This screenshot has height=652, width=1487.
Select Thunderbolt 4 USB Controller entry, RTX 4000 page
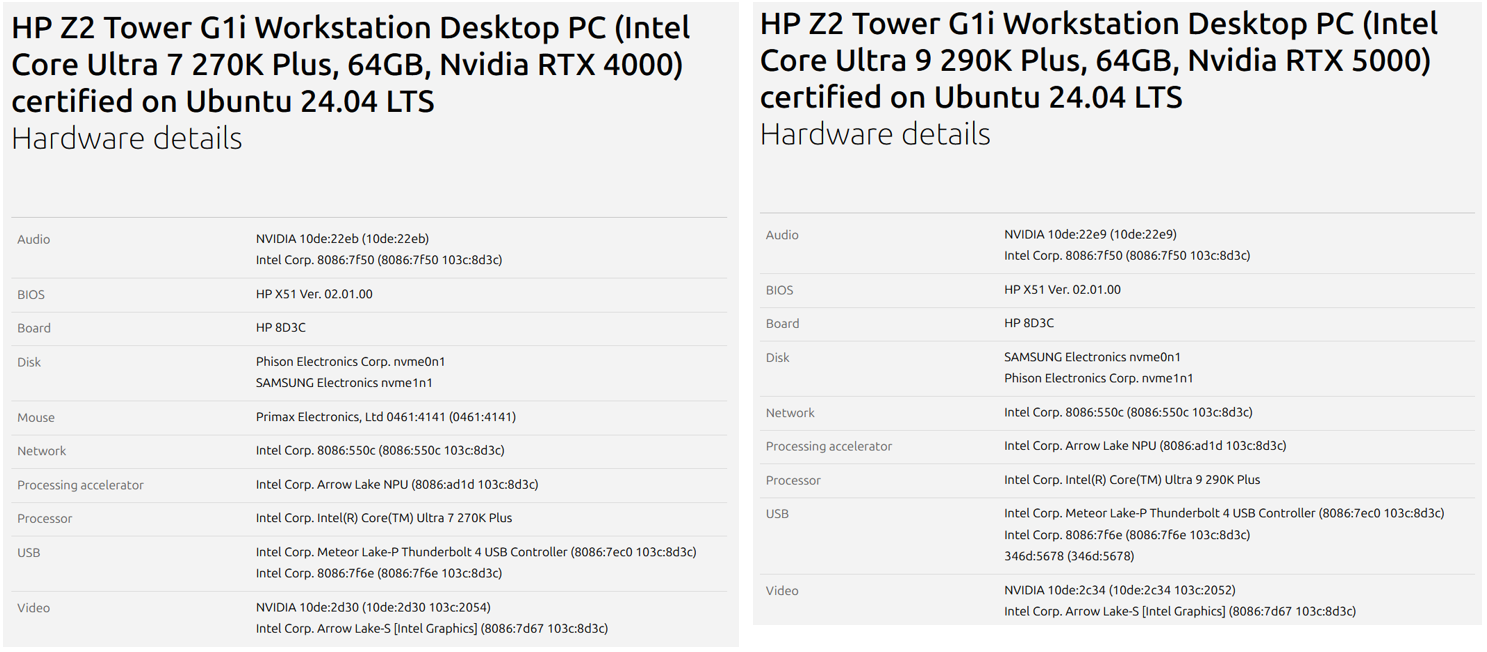(476, 552)
